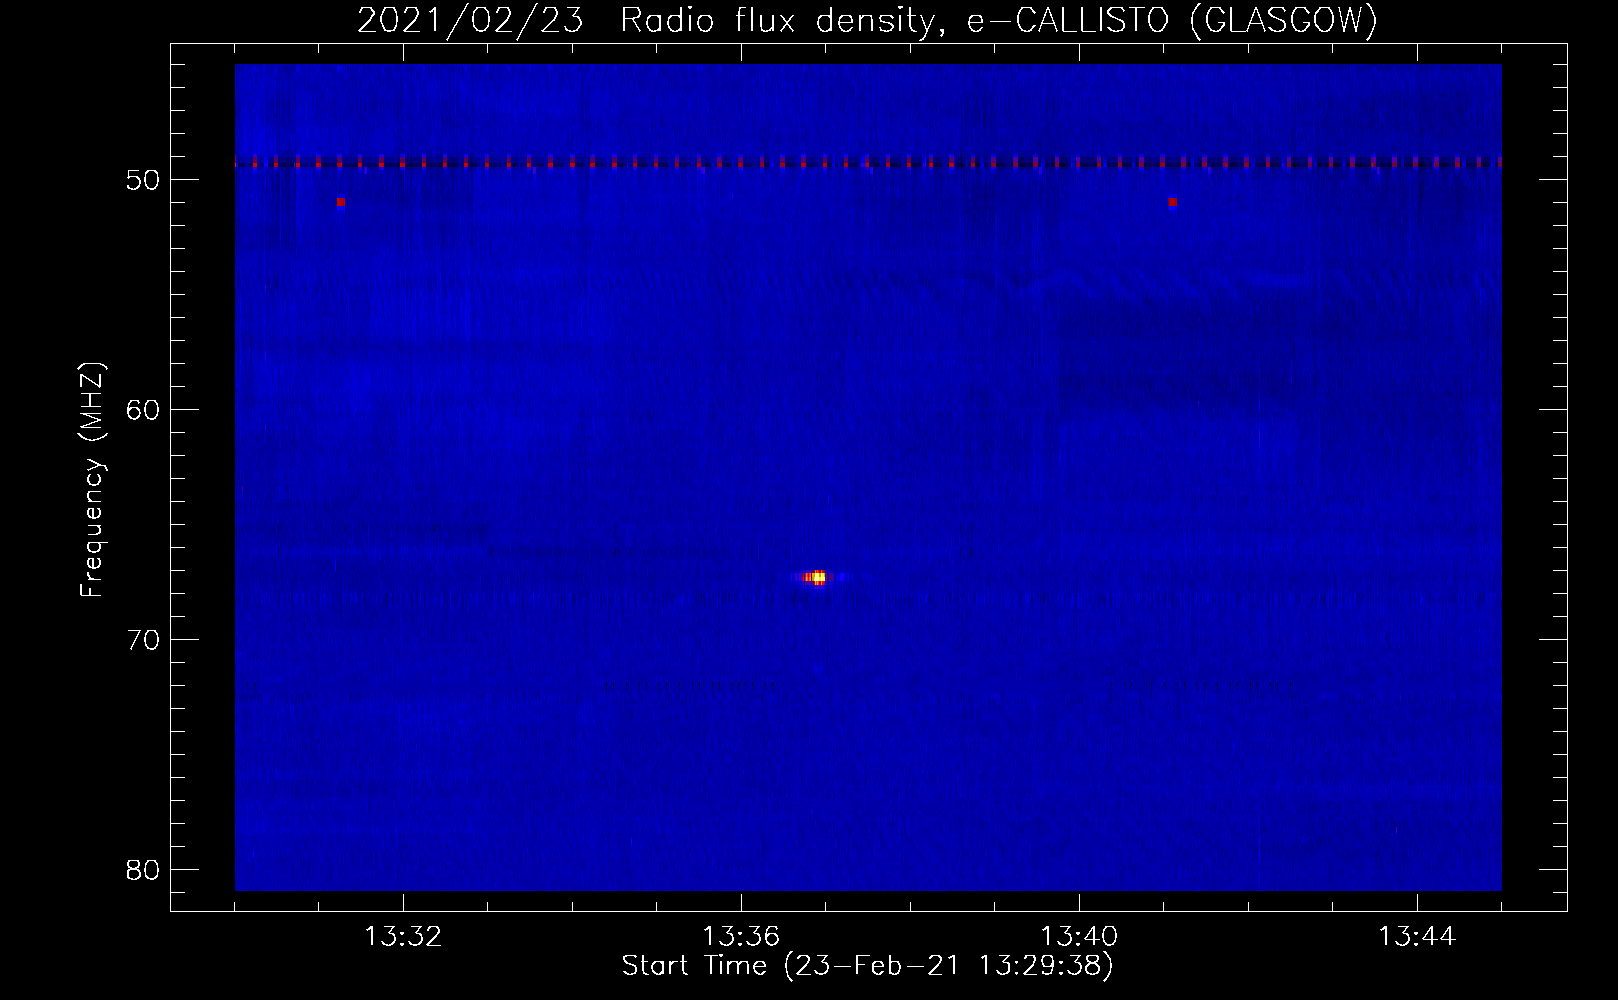Image resolution: width=1618 pixels, height=1000 pixels.
Task: Click the '13:32' time tick label
Action: click(403, 937)
